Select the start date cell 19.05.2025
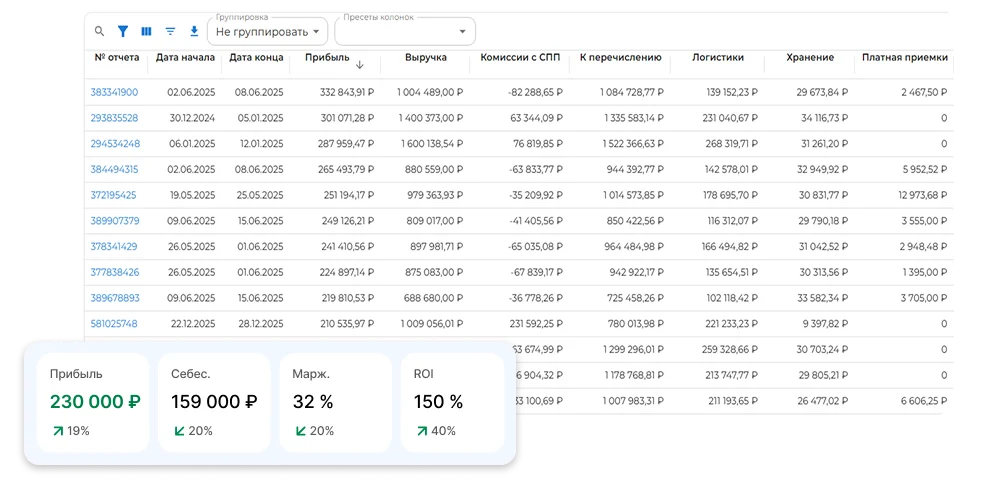 pos(192,195)
